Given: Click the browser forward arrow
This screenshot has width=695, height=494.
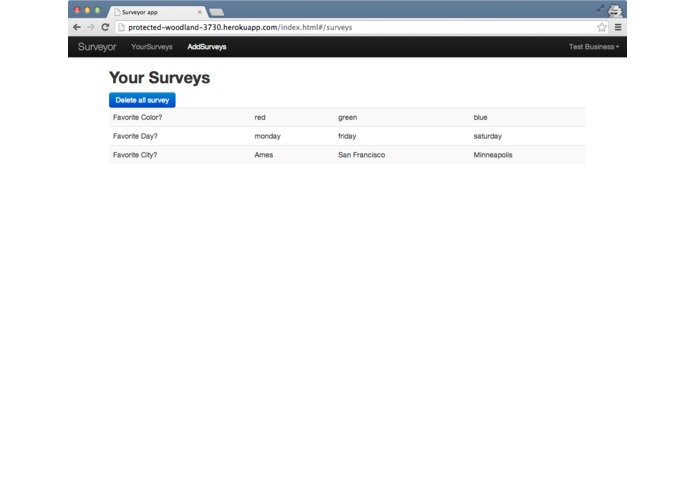Looking at the screenshot, I should [91, 27].
